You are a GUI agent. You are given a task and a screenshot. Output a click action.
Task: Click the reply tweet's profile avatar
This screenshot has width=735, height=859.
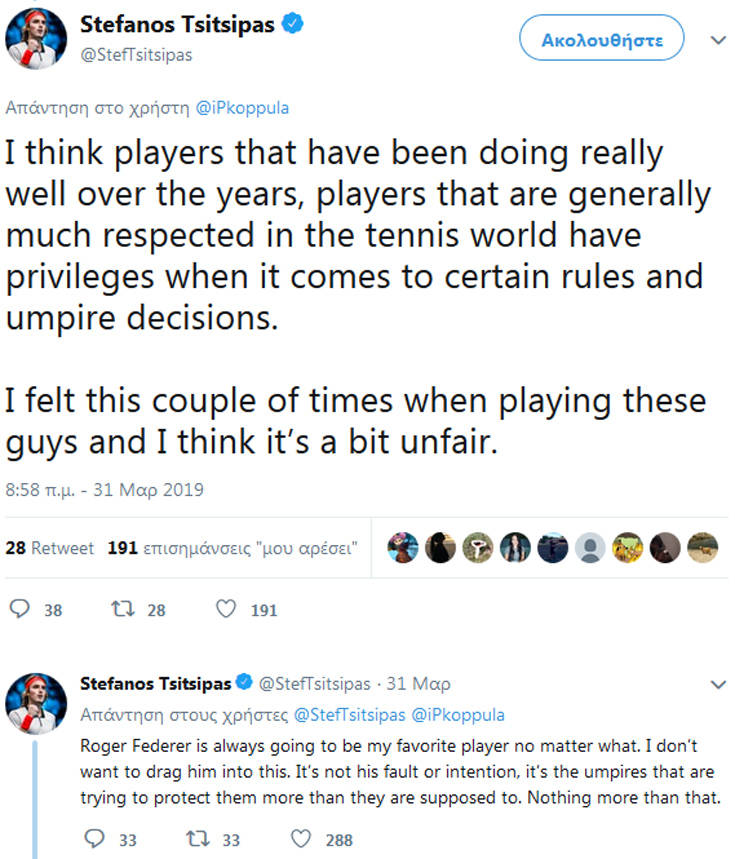(x=38, y=704)
